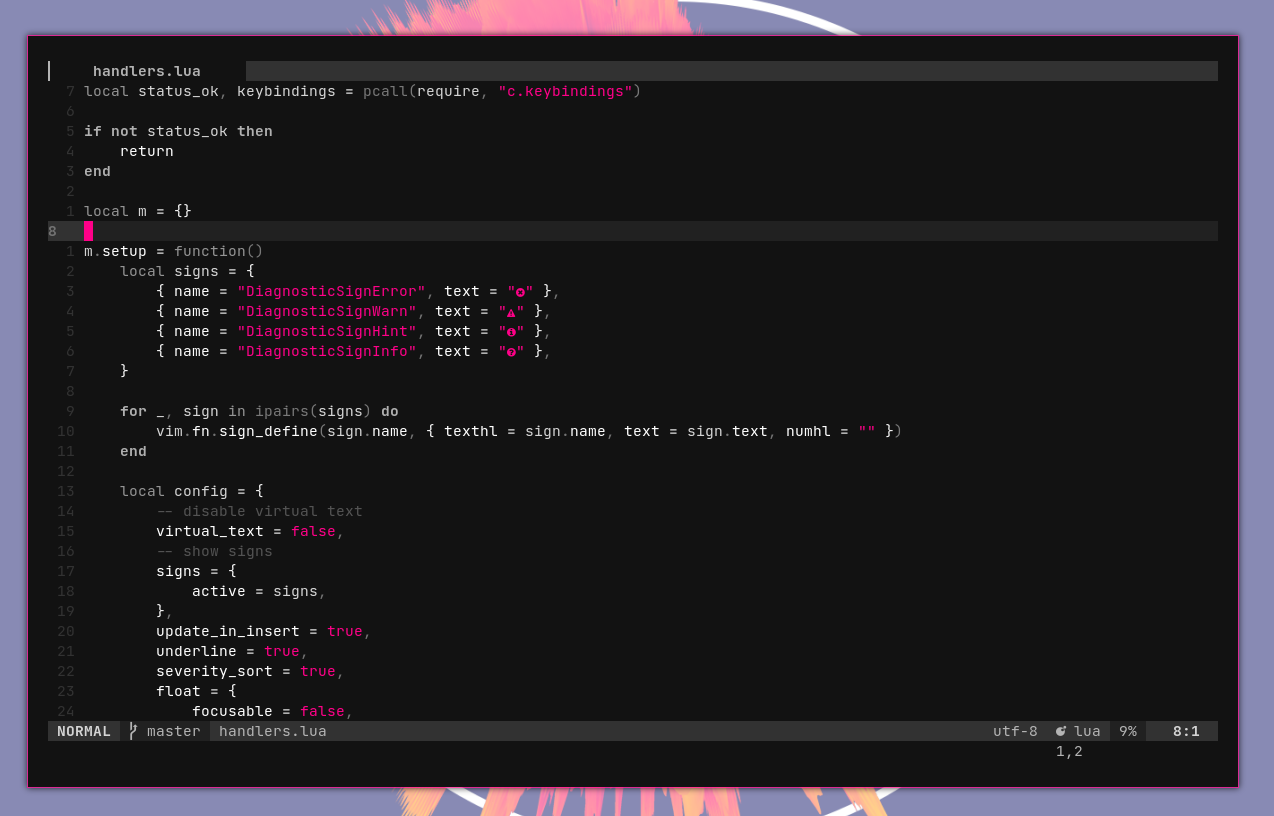Click the Lua filetype icon in statusline

[1061, 731]
